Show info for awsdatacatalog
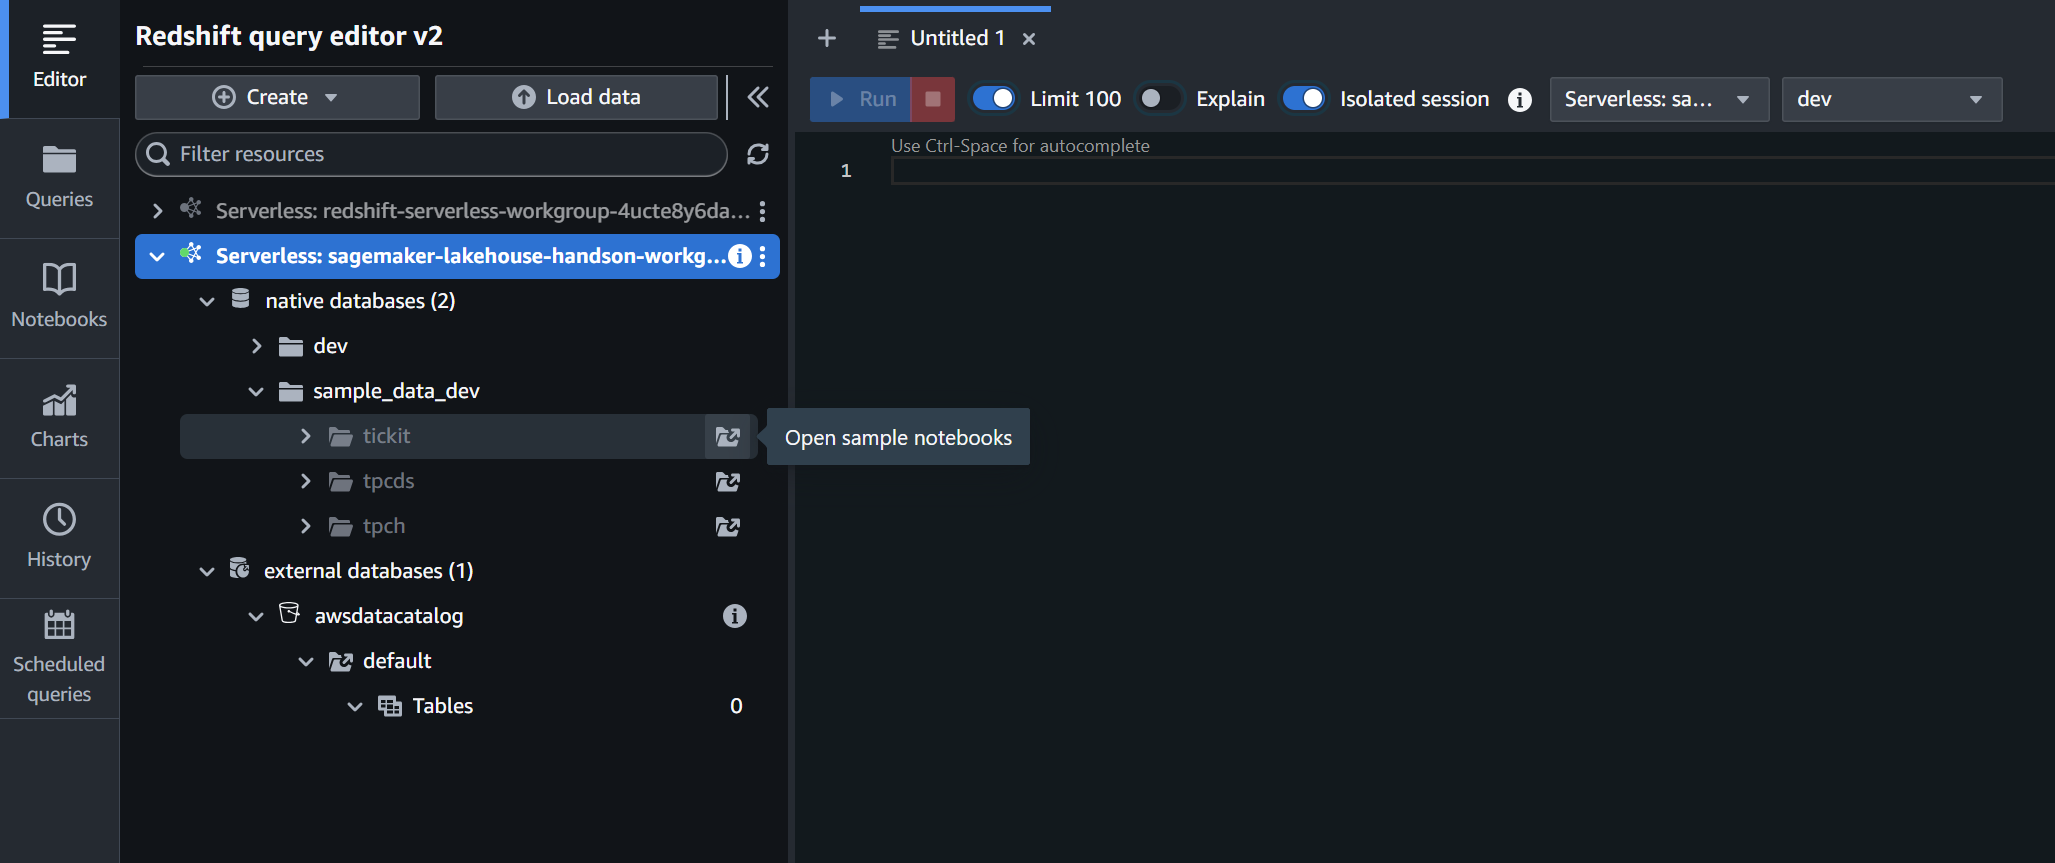 [x=735, y=616]
